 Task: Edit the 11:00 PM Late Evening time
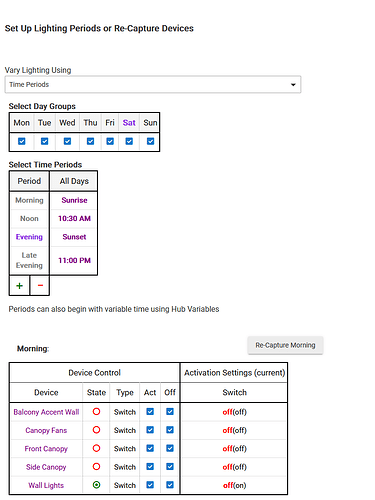click(74, 260)
